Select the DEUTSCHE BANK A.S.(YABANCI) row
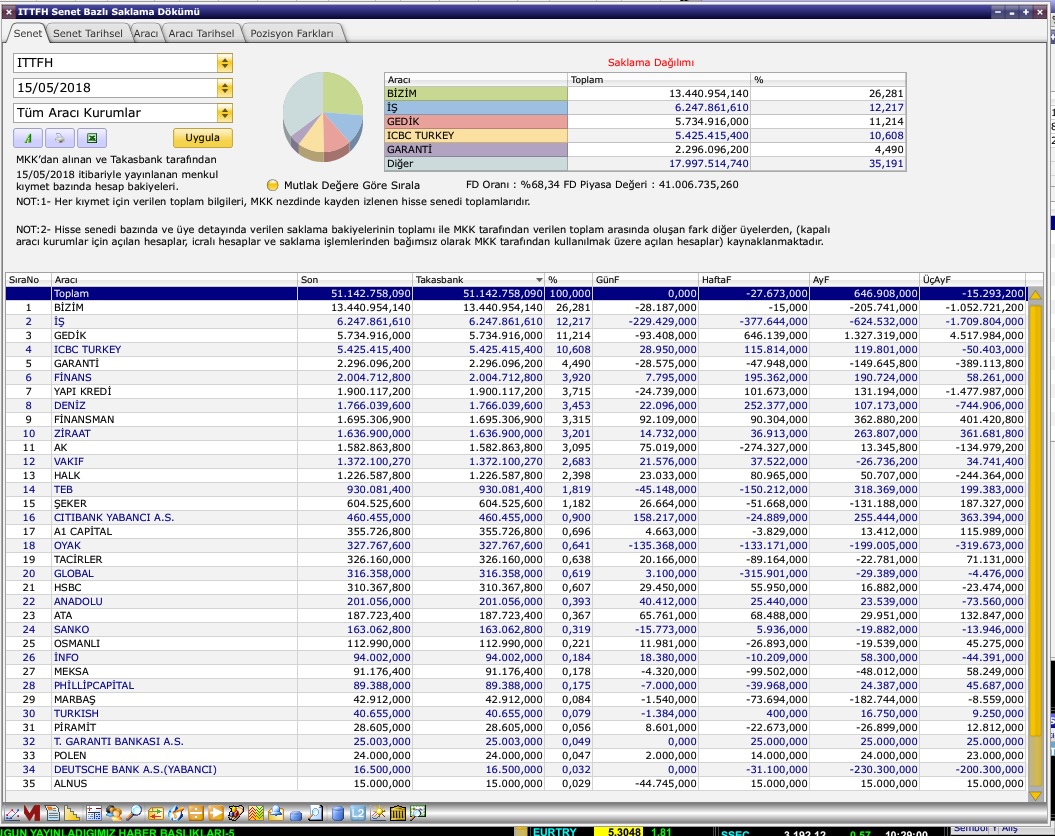1055x836 pixels. coord(515,769)
